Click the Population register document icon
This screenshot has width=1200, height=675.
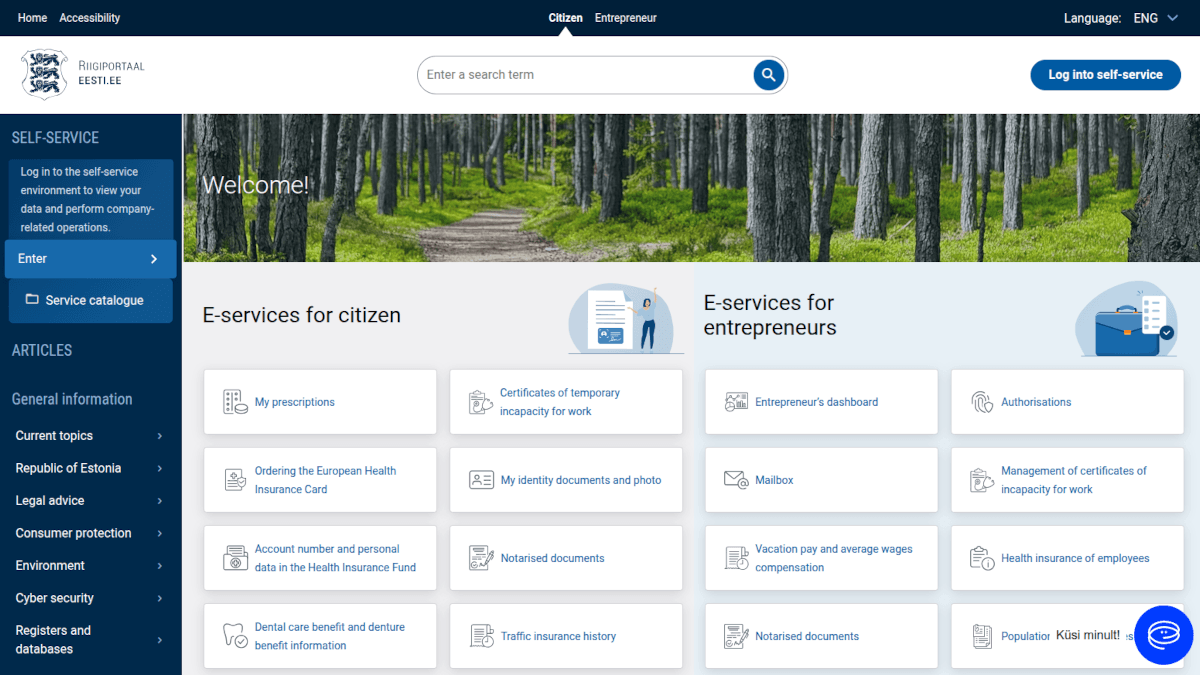(x=982, y=636)
